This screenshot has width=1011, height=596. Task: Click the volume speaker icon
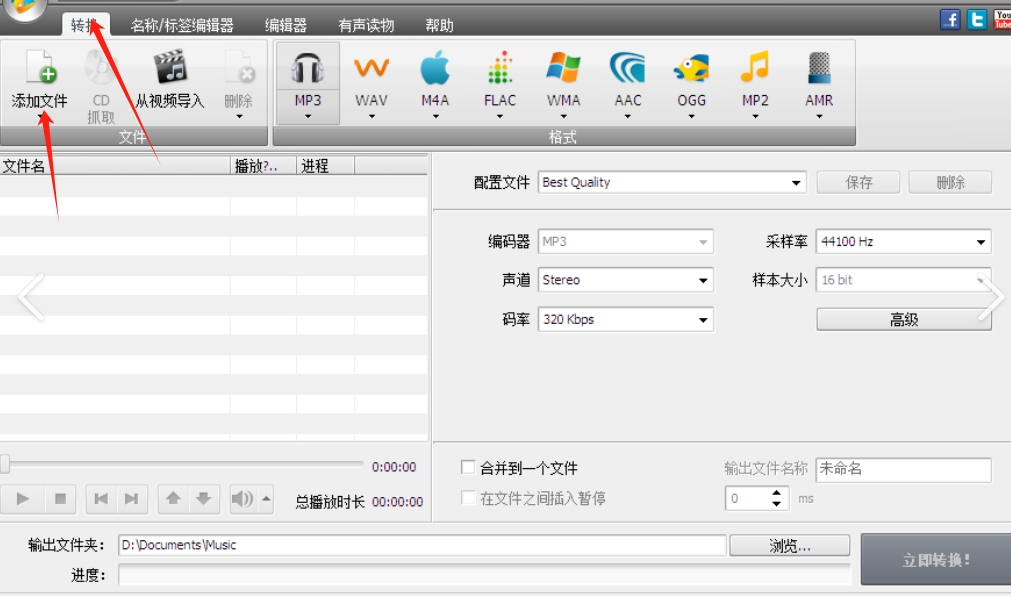(x=242, y=499)
